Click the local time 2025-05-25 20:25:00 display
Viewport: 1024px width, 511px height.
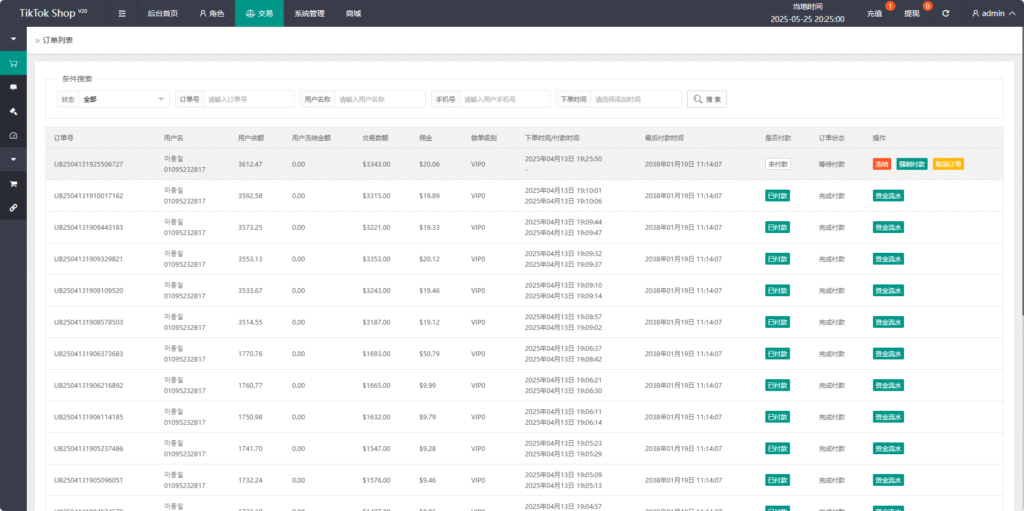click(807, 19)
